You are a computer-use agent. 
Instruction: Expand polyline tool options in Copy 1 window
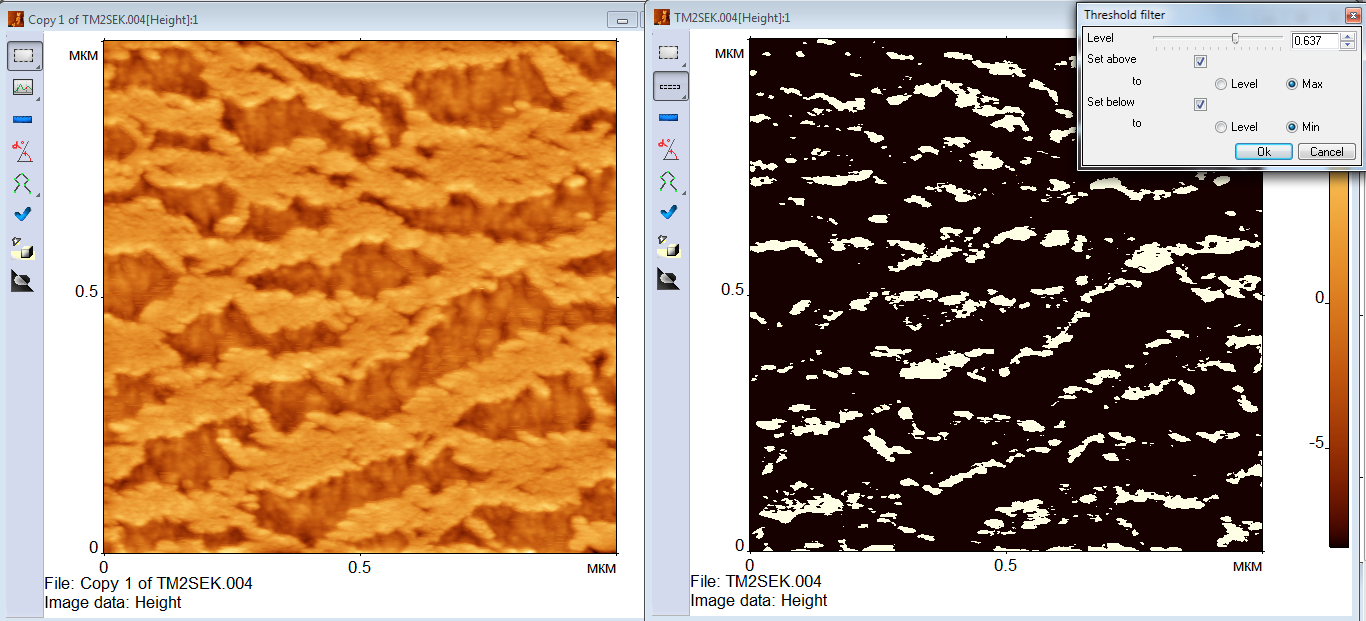point(38,194)
